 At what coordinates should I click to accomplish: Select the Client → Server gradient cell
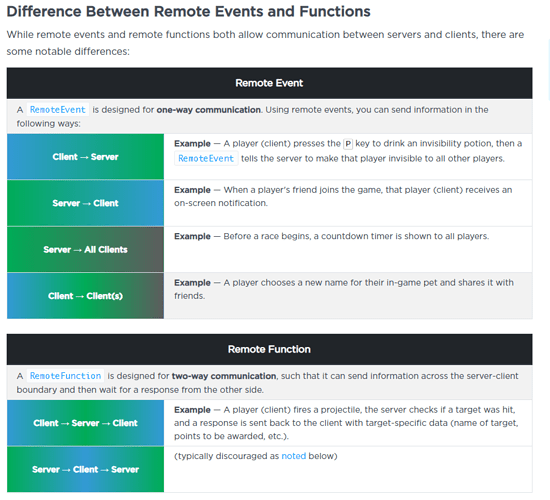[85, 156]
